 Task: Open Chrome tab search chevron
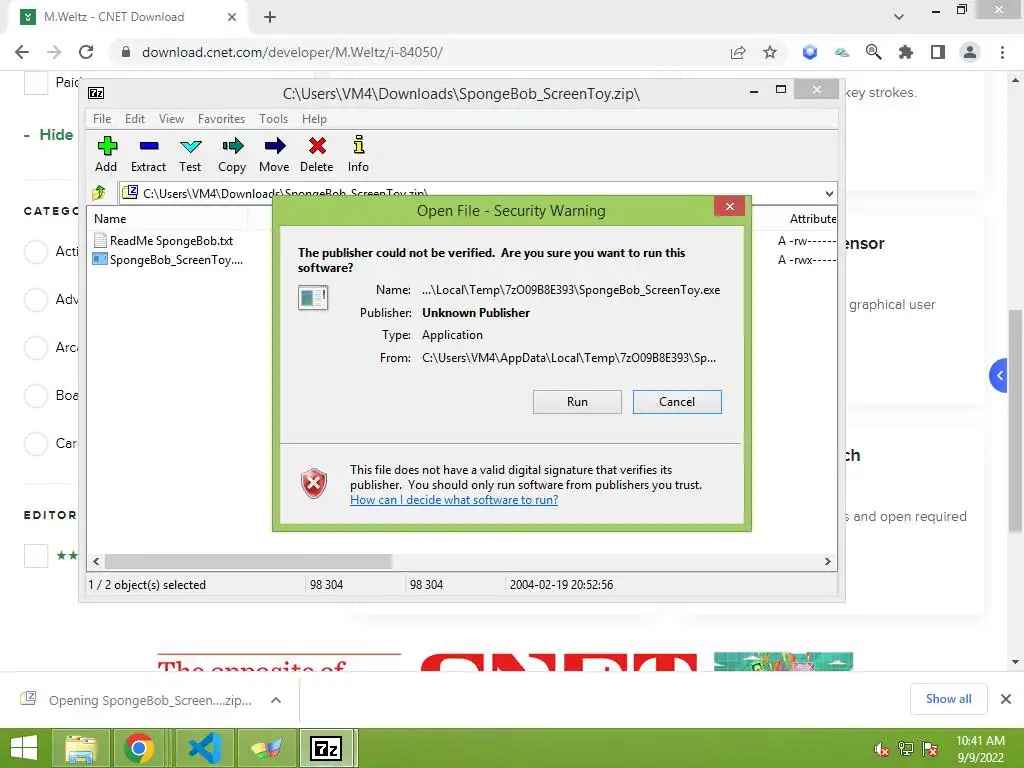pos(899,17)
